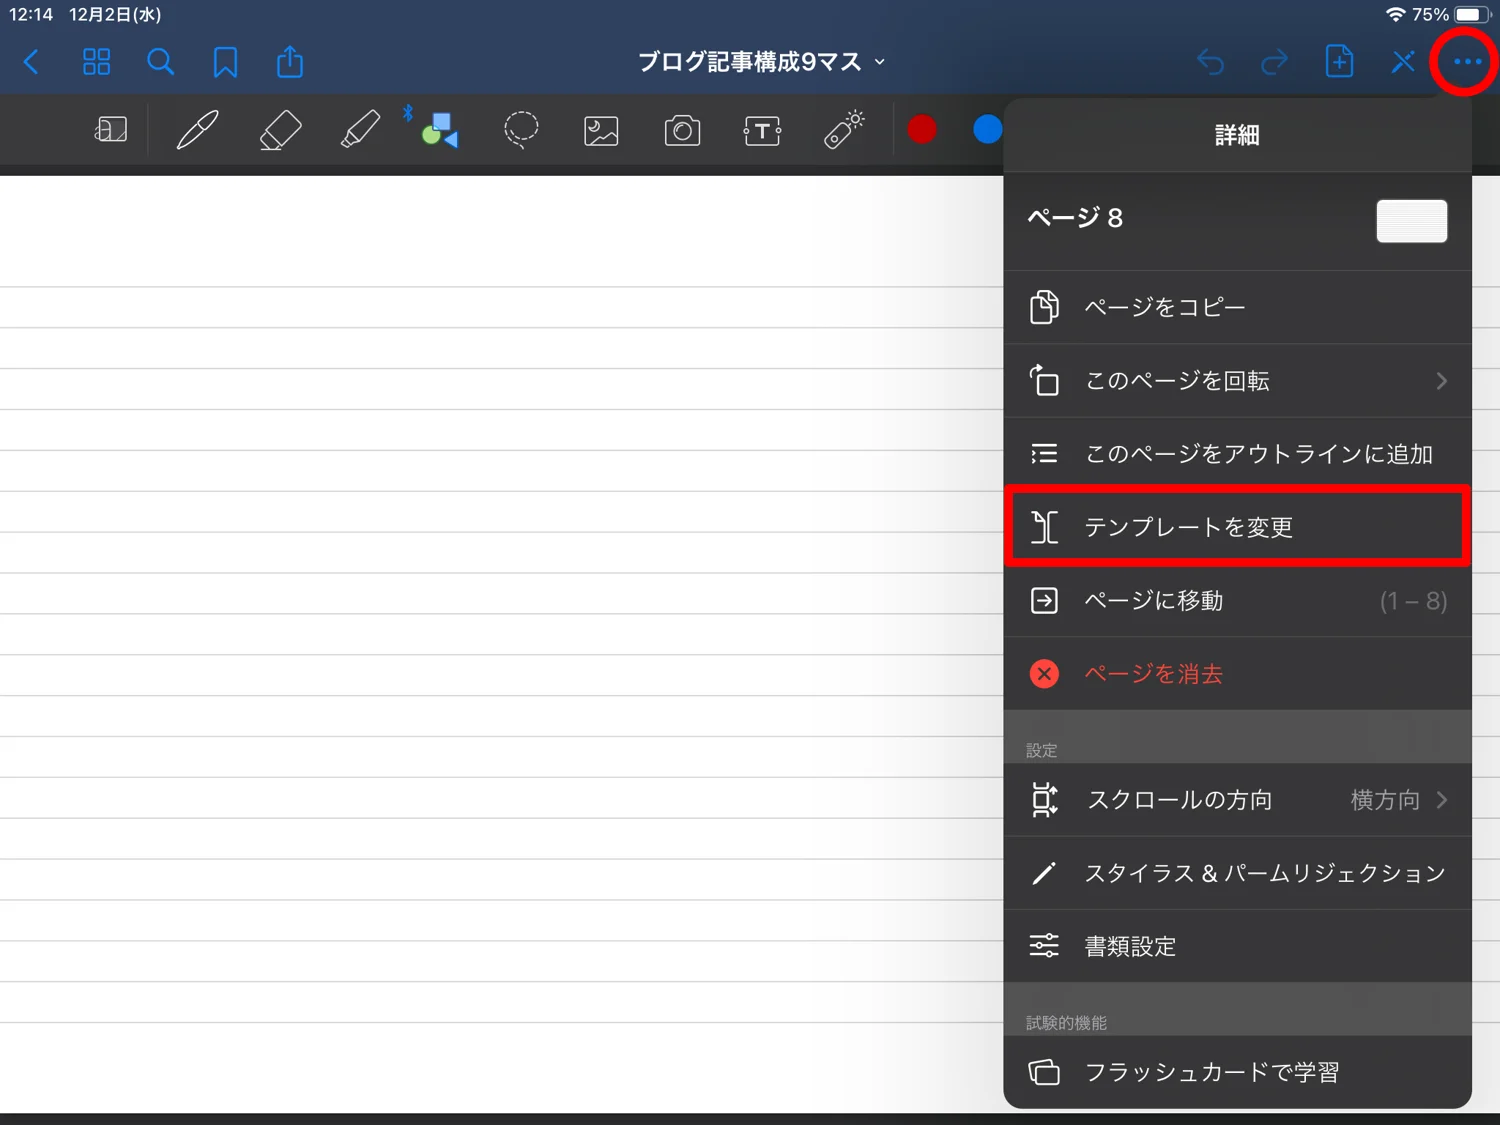Viewport: 1500px width, 1125px height.
Task: Select the Pen tool in the toolbar
Action: click(197, 129)
